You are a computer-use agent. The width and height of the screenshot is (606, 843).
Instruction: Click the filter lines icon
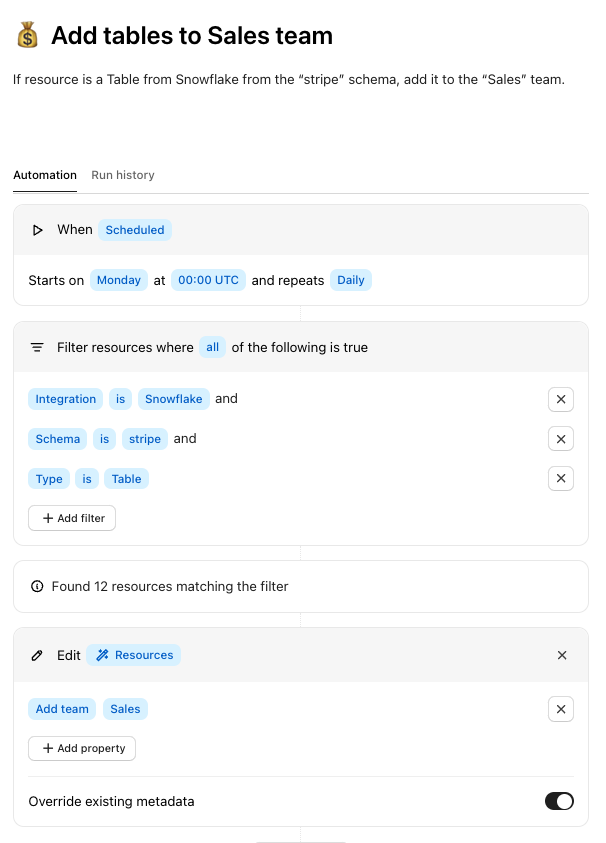click(38, 348)
